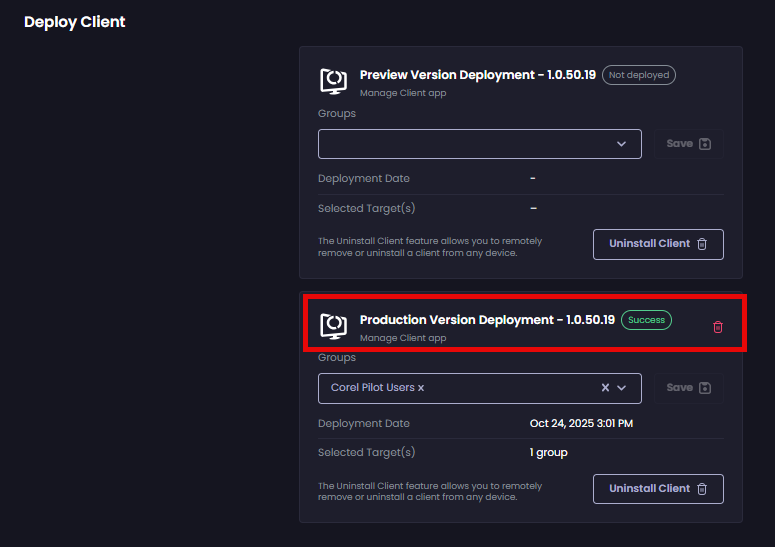Click the Deploy Client page heading
775x547 pixels.
(x=75, y=22)
